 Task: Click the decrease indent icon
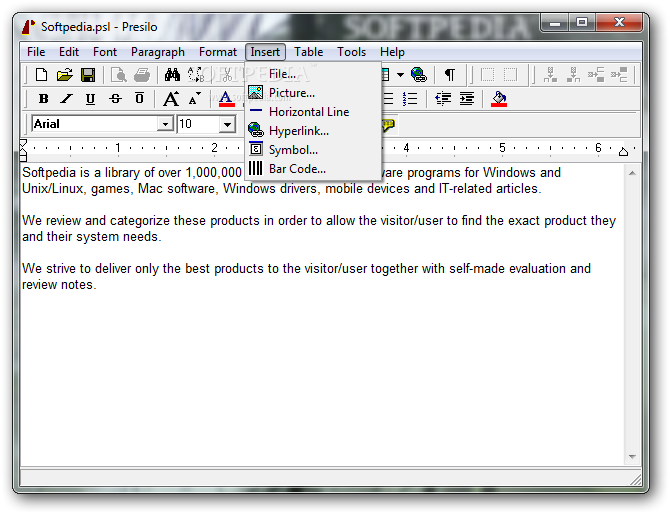(443, 99)
